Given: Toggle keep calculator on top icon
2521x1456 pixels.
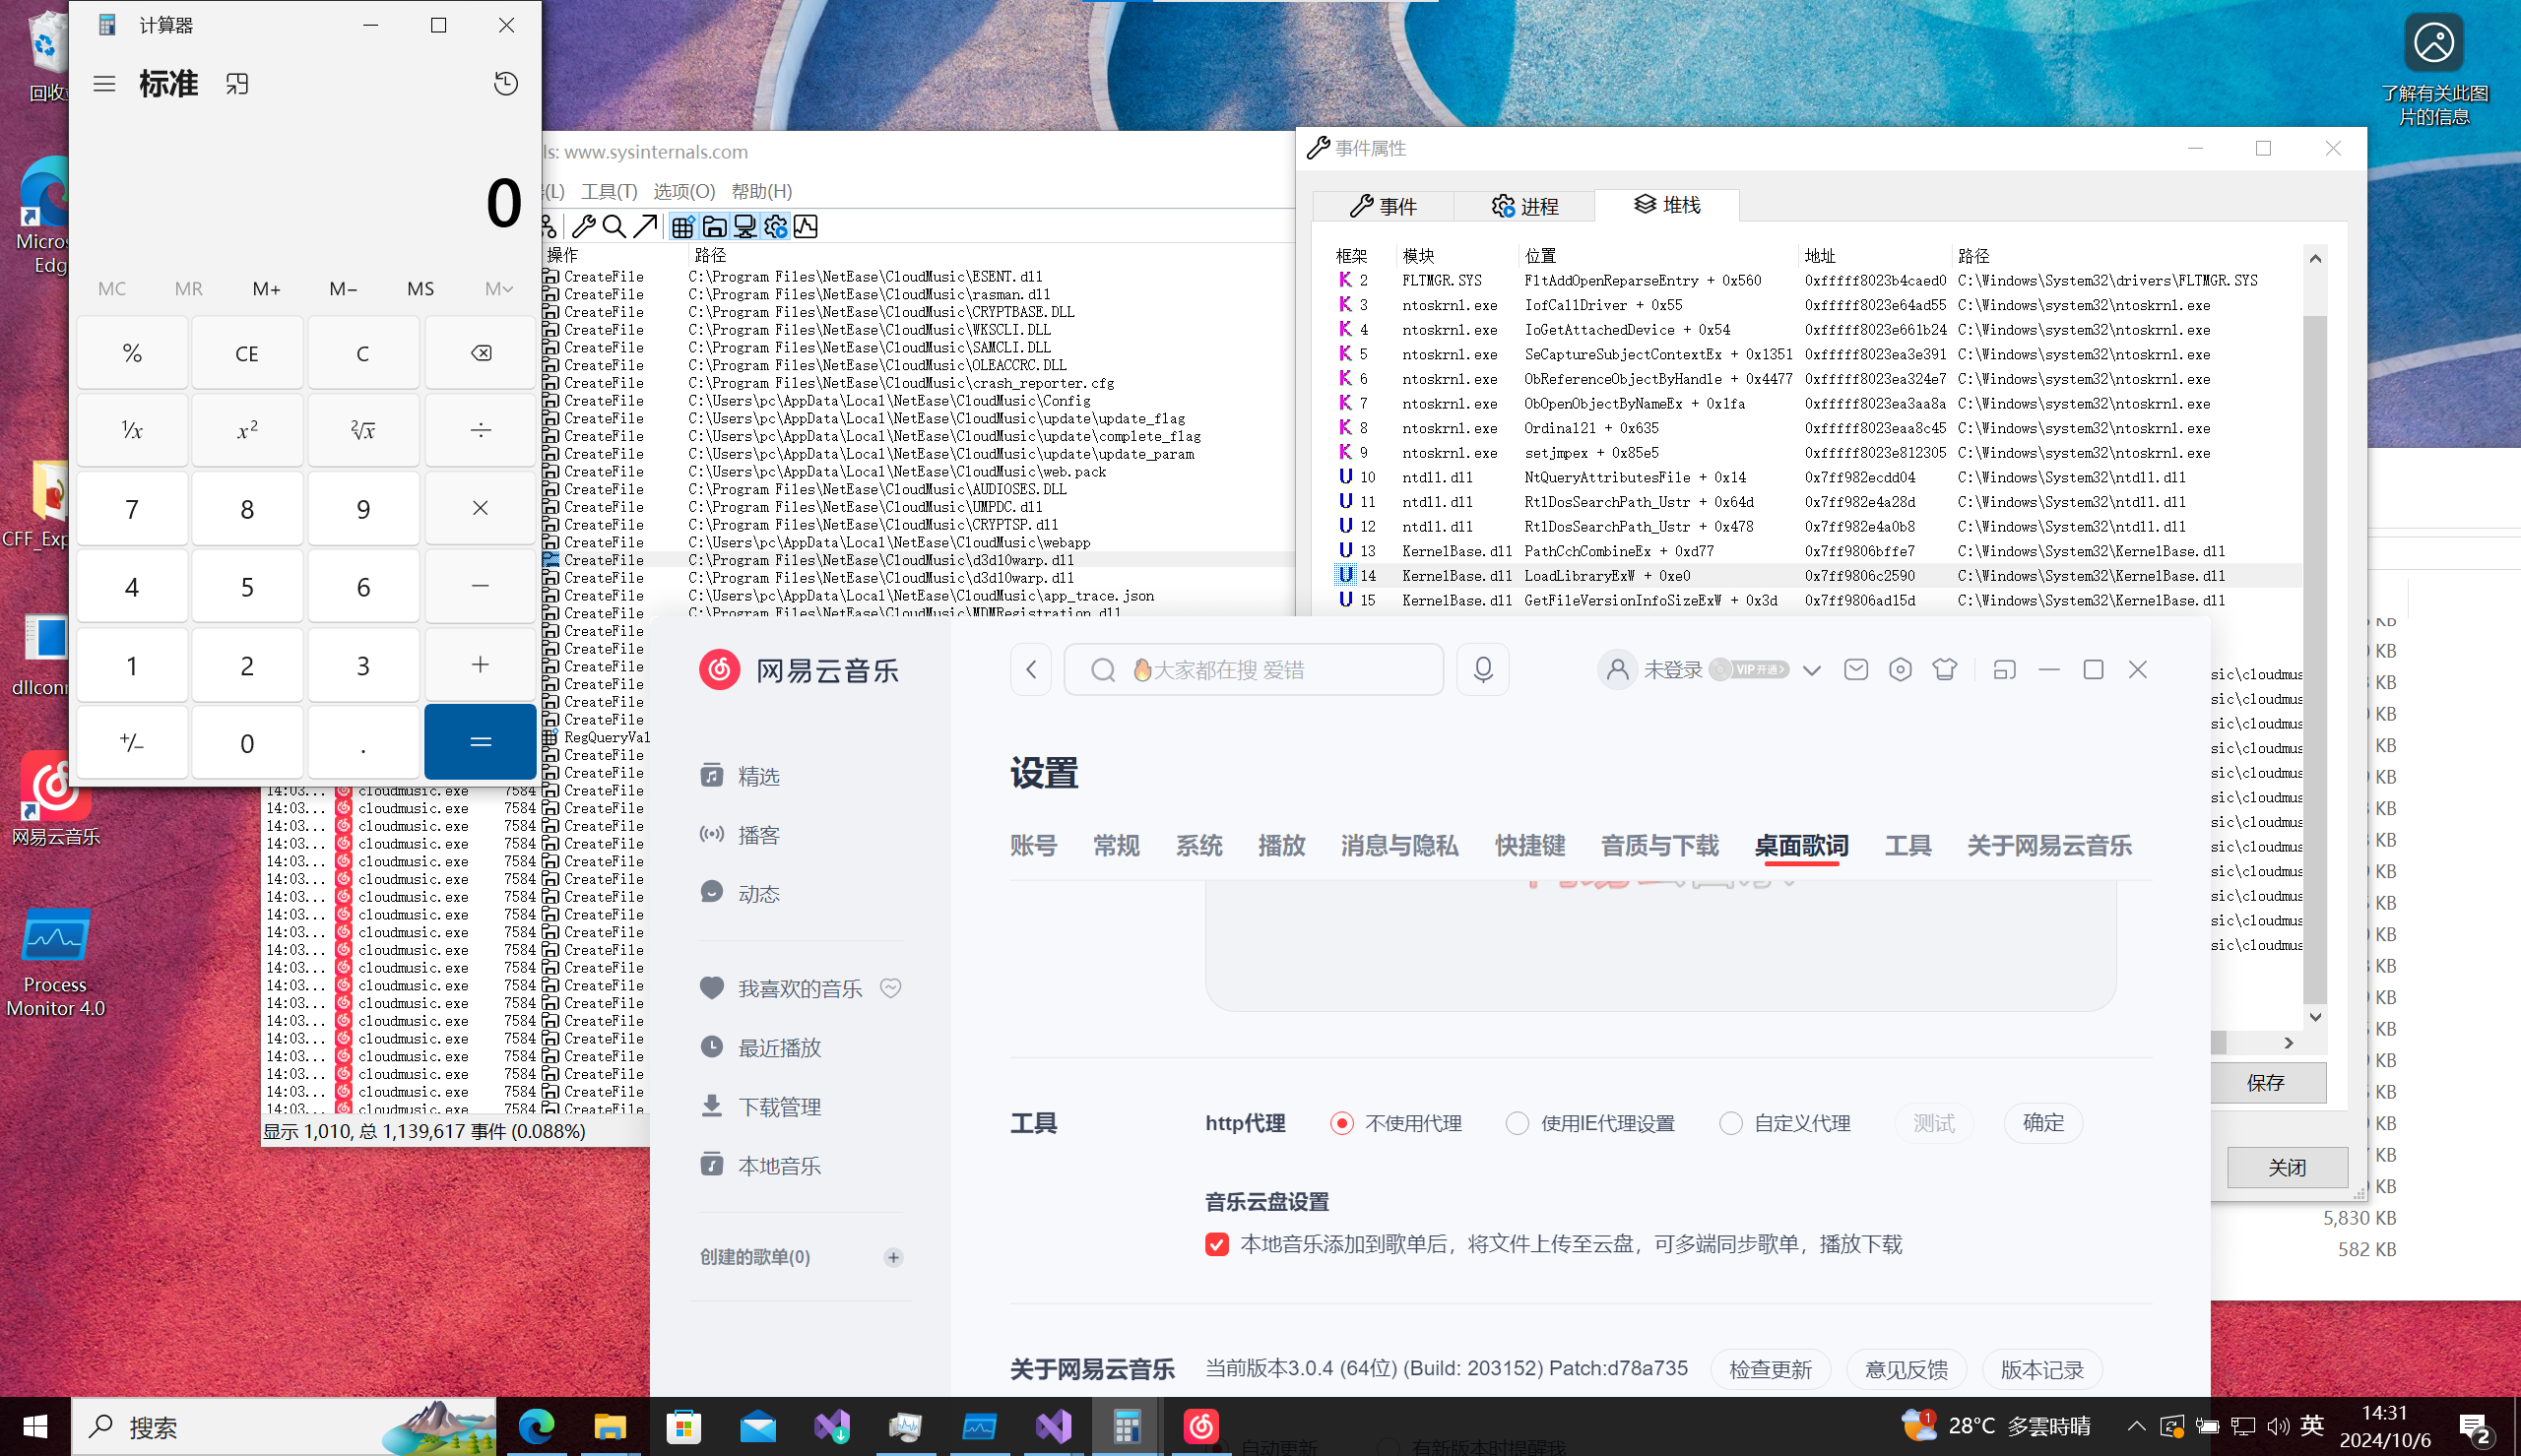Looking at the screenshot, I should 237,83.
